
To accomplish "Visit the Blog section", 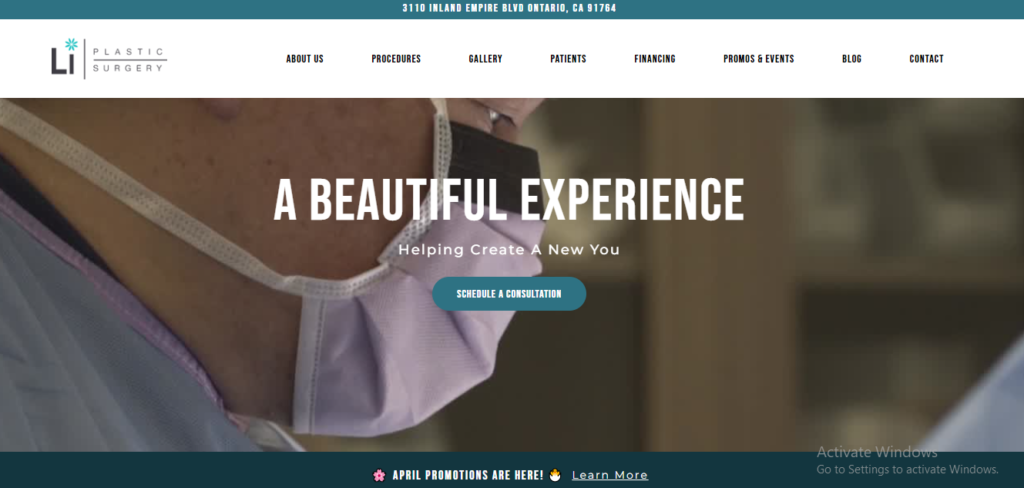I will coord(852,59).
